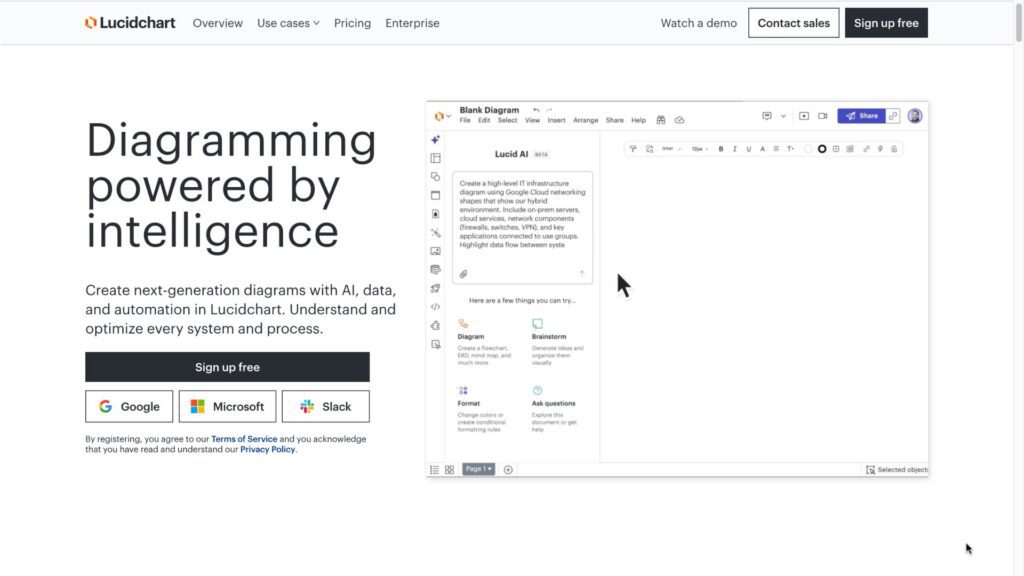Select the image insert icon in sidebar

click(434, 250)
